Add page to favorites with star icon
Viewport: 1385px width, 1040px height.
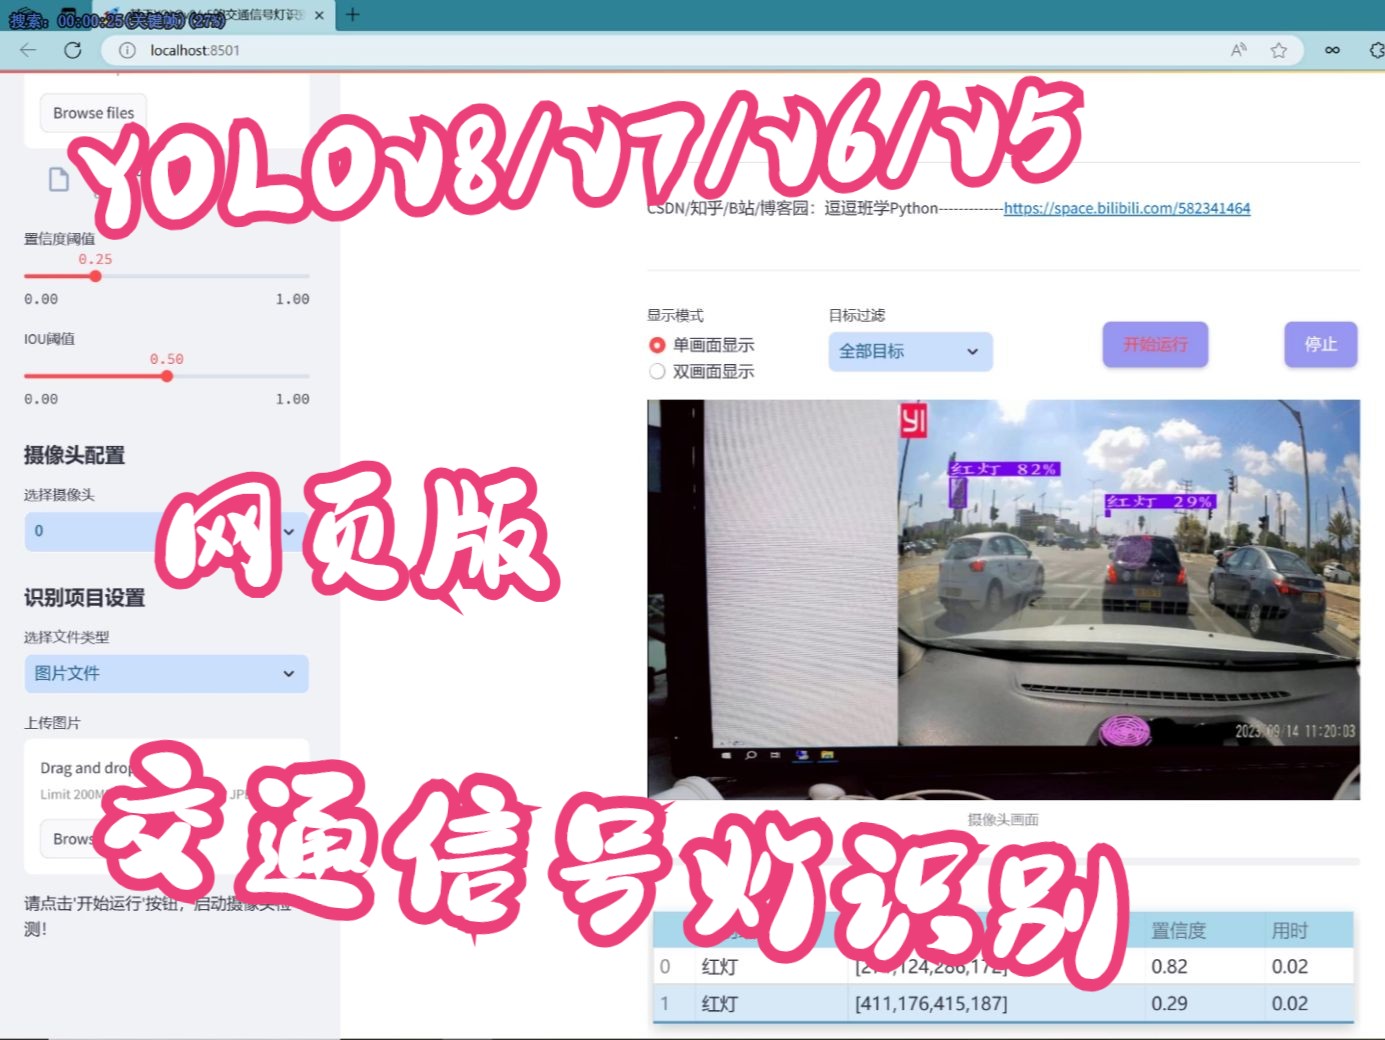coord(1279,50)
